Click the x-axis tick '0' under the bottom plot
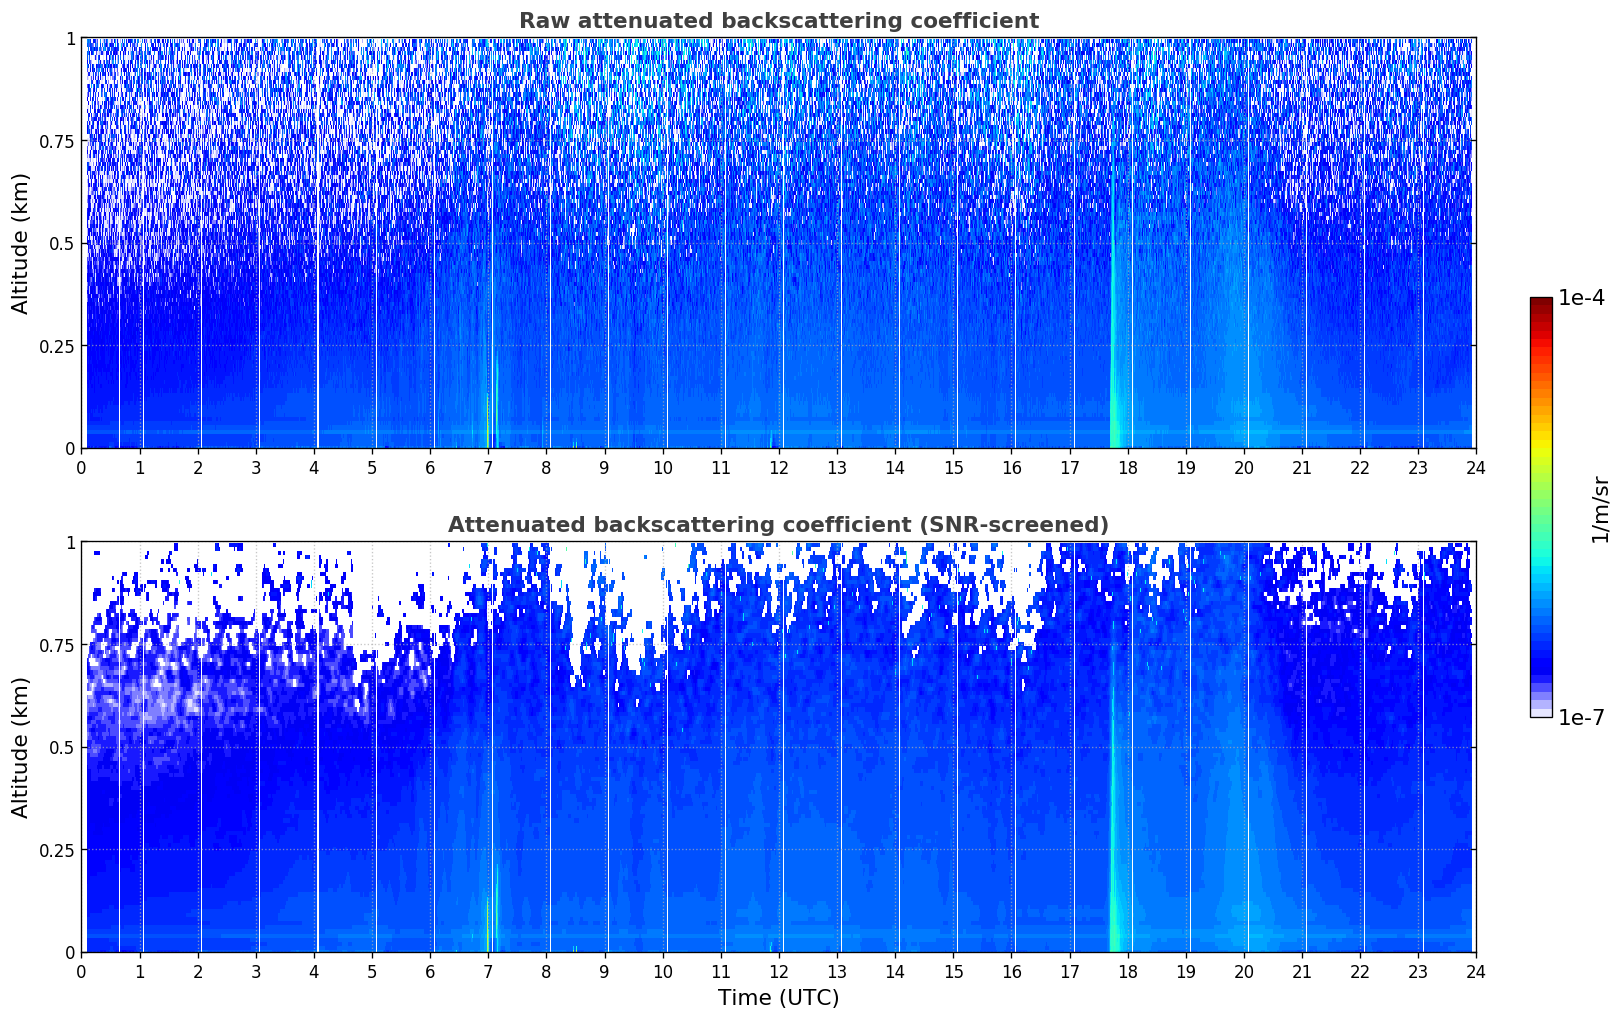 82,971
